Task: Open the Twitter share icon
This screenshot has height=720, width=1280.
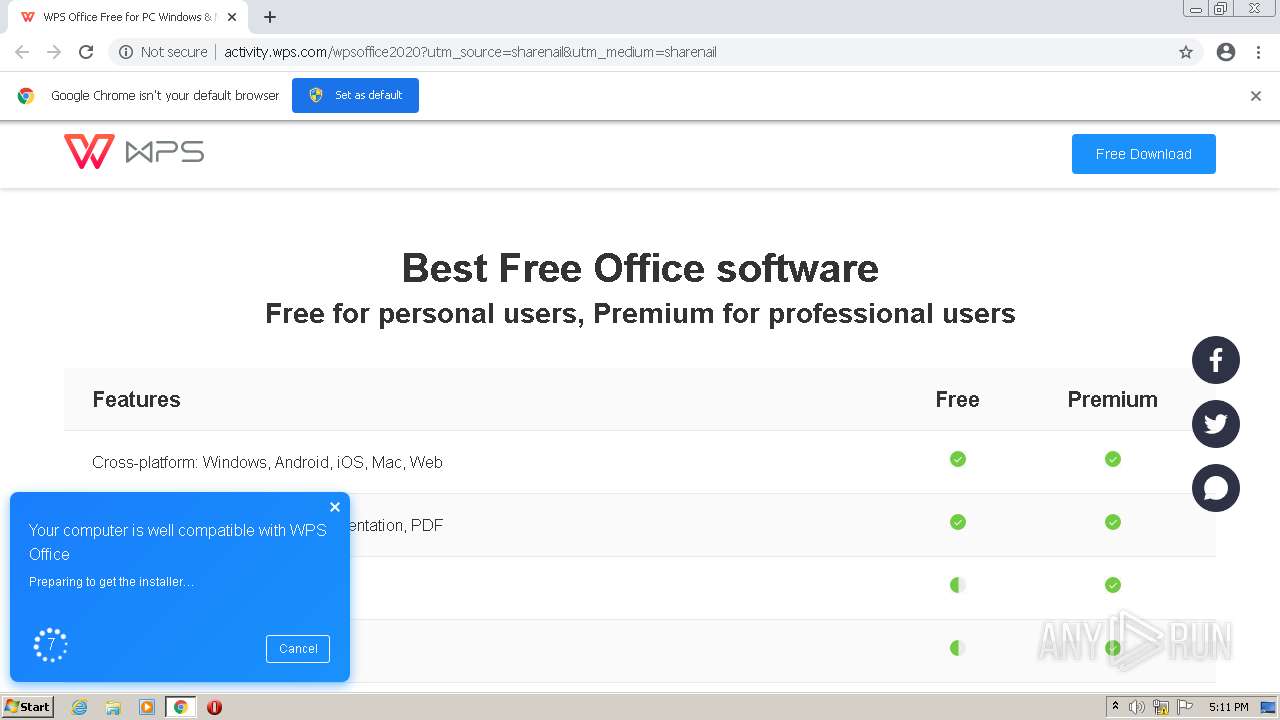Action: coord(1216,424)
